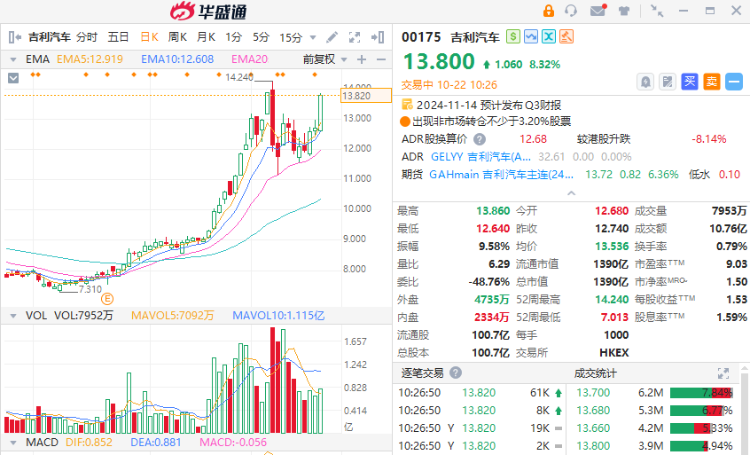This screenshot has height=455, width=750.
Task: Open the GELYY ADR link
Action: coord(481,157)
